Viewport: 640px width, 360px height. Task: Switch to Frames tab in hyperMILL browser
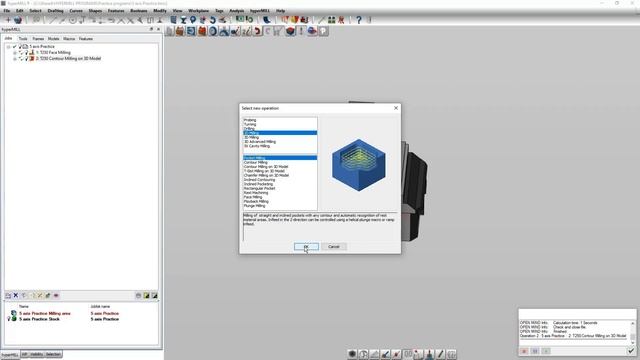click(x=38, y=39)
